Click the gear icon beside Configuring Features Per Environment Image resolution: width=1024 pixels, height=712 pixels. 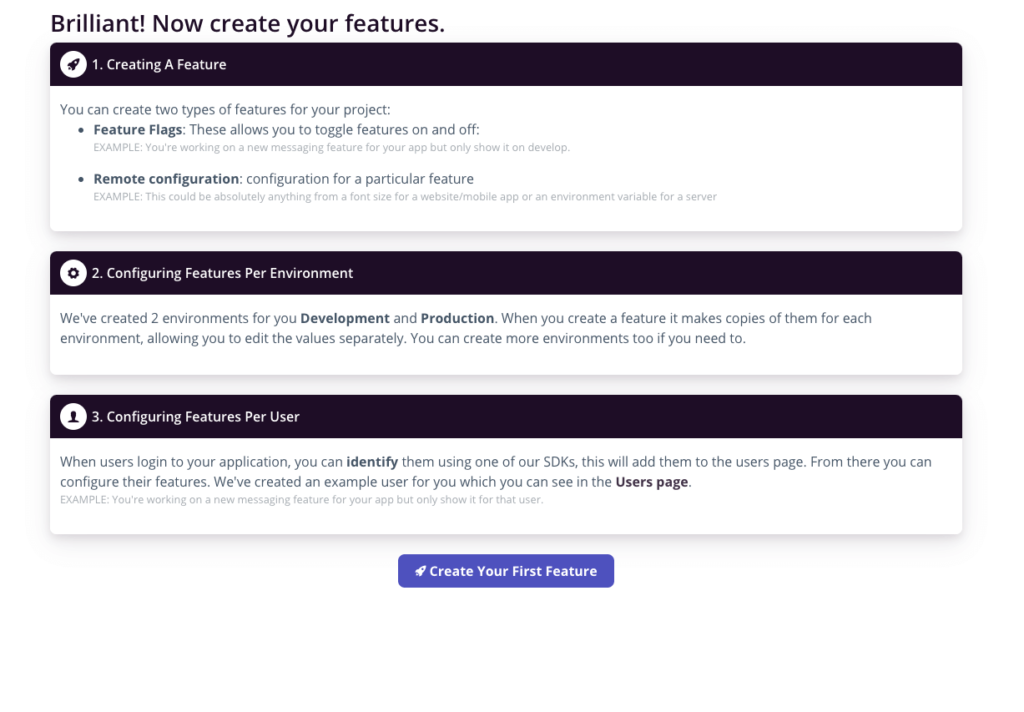73,273
